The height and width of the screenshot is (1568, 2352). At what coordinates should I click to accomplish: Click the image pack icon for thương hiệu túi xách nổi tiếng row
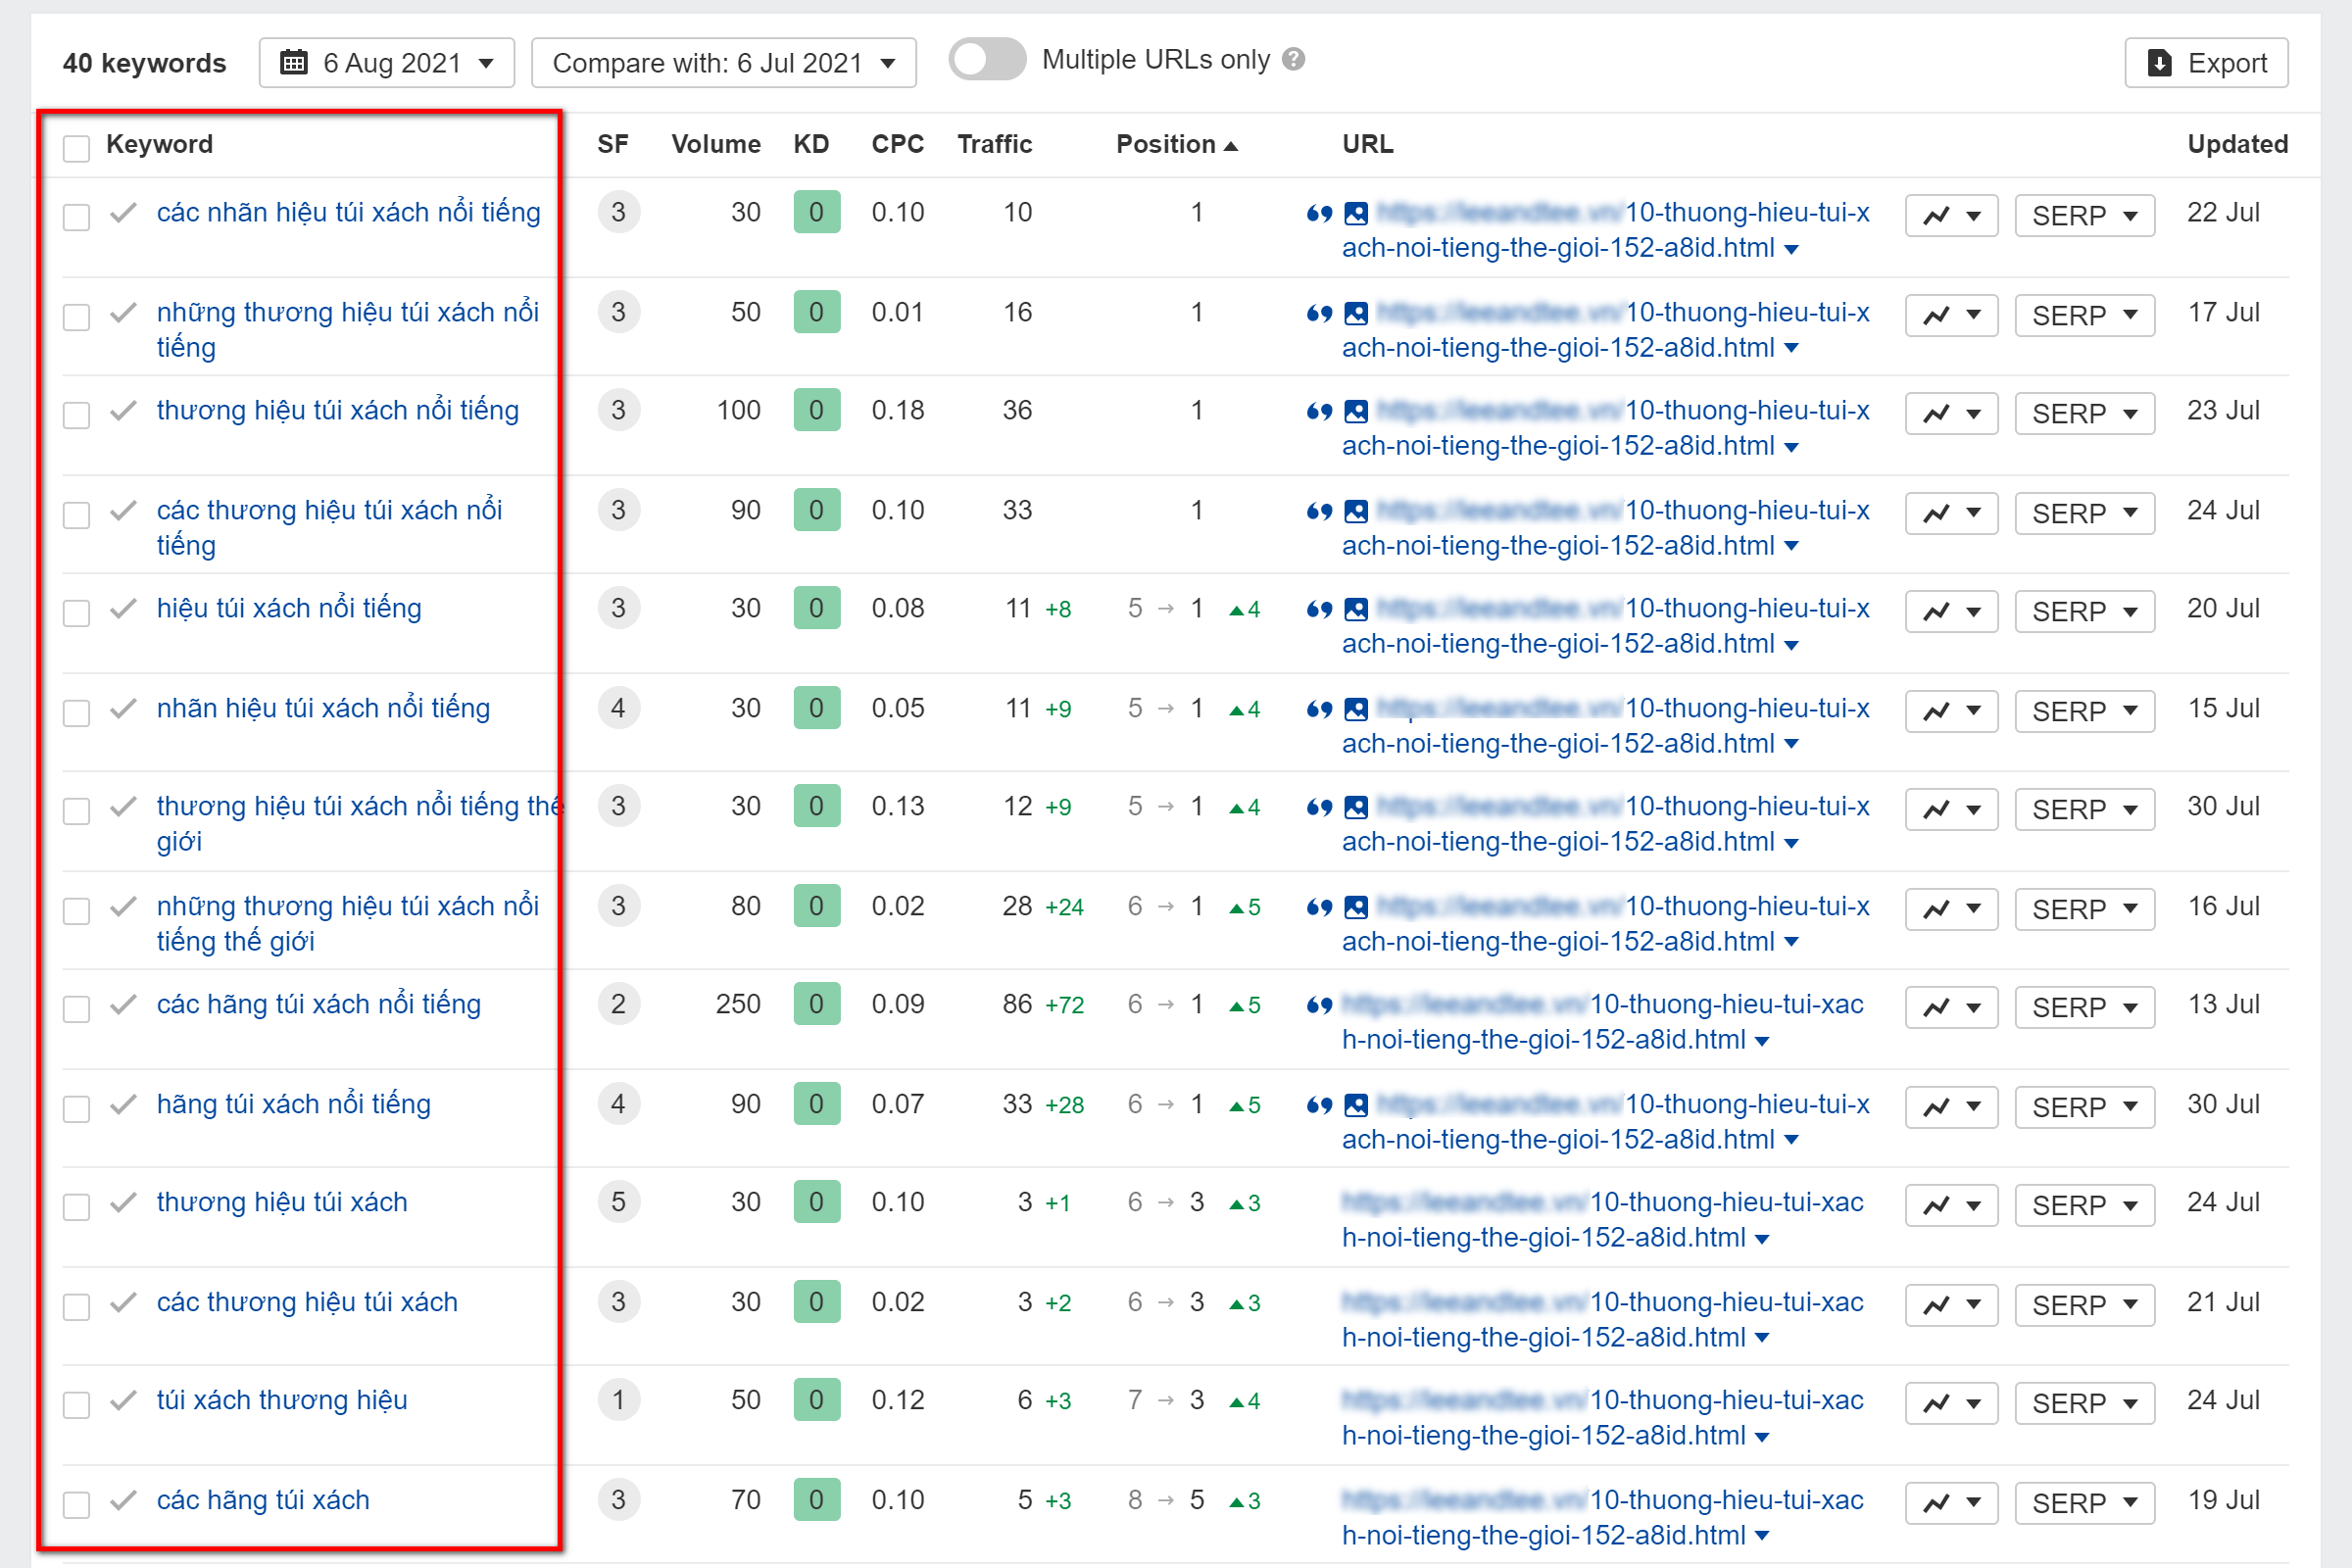tap(1356, 411)
